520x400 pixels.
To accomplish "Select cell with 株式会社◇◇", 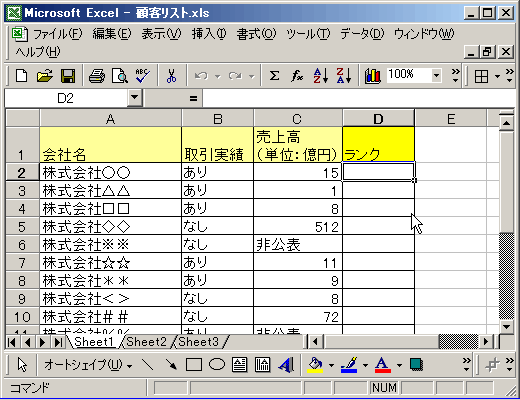I will 110,226.
